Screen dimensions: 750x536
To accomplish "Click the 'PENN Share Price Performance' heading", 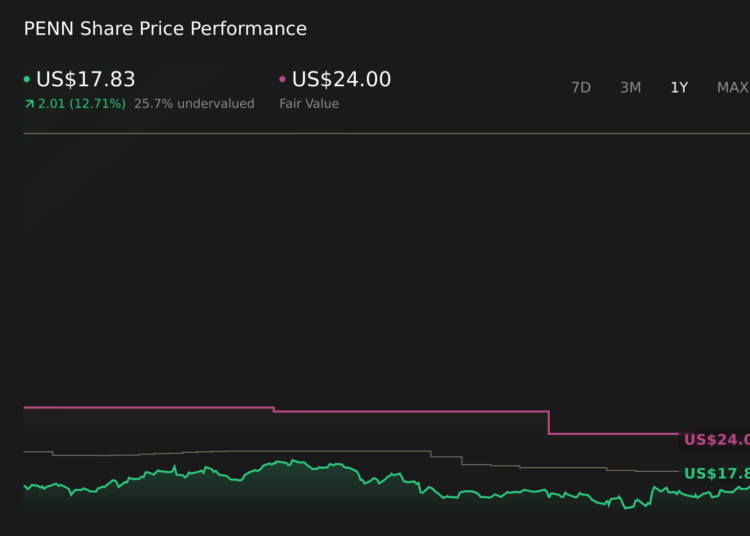I will [165, 29].
